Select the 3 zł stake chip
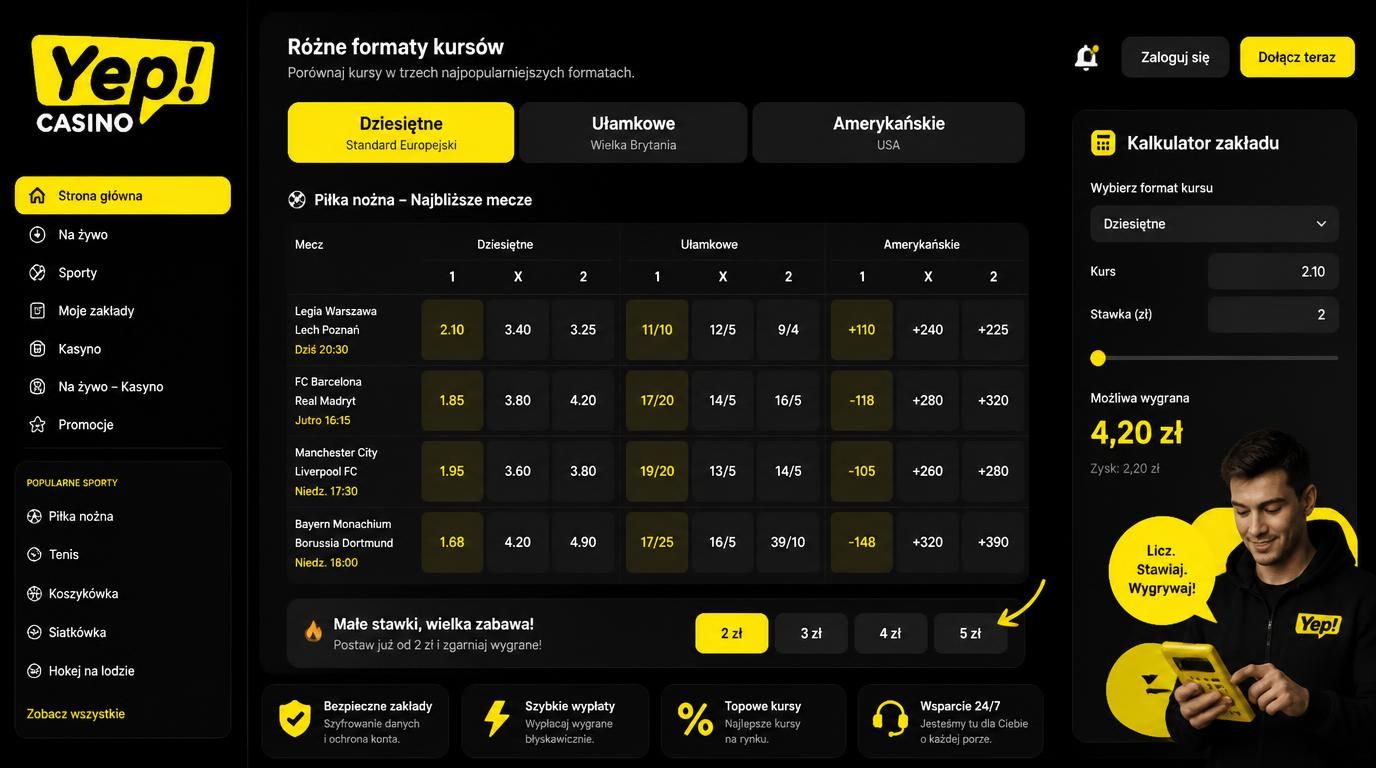 [811, 633]
